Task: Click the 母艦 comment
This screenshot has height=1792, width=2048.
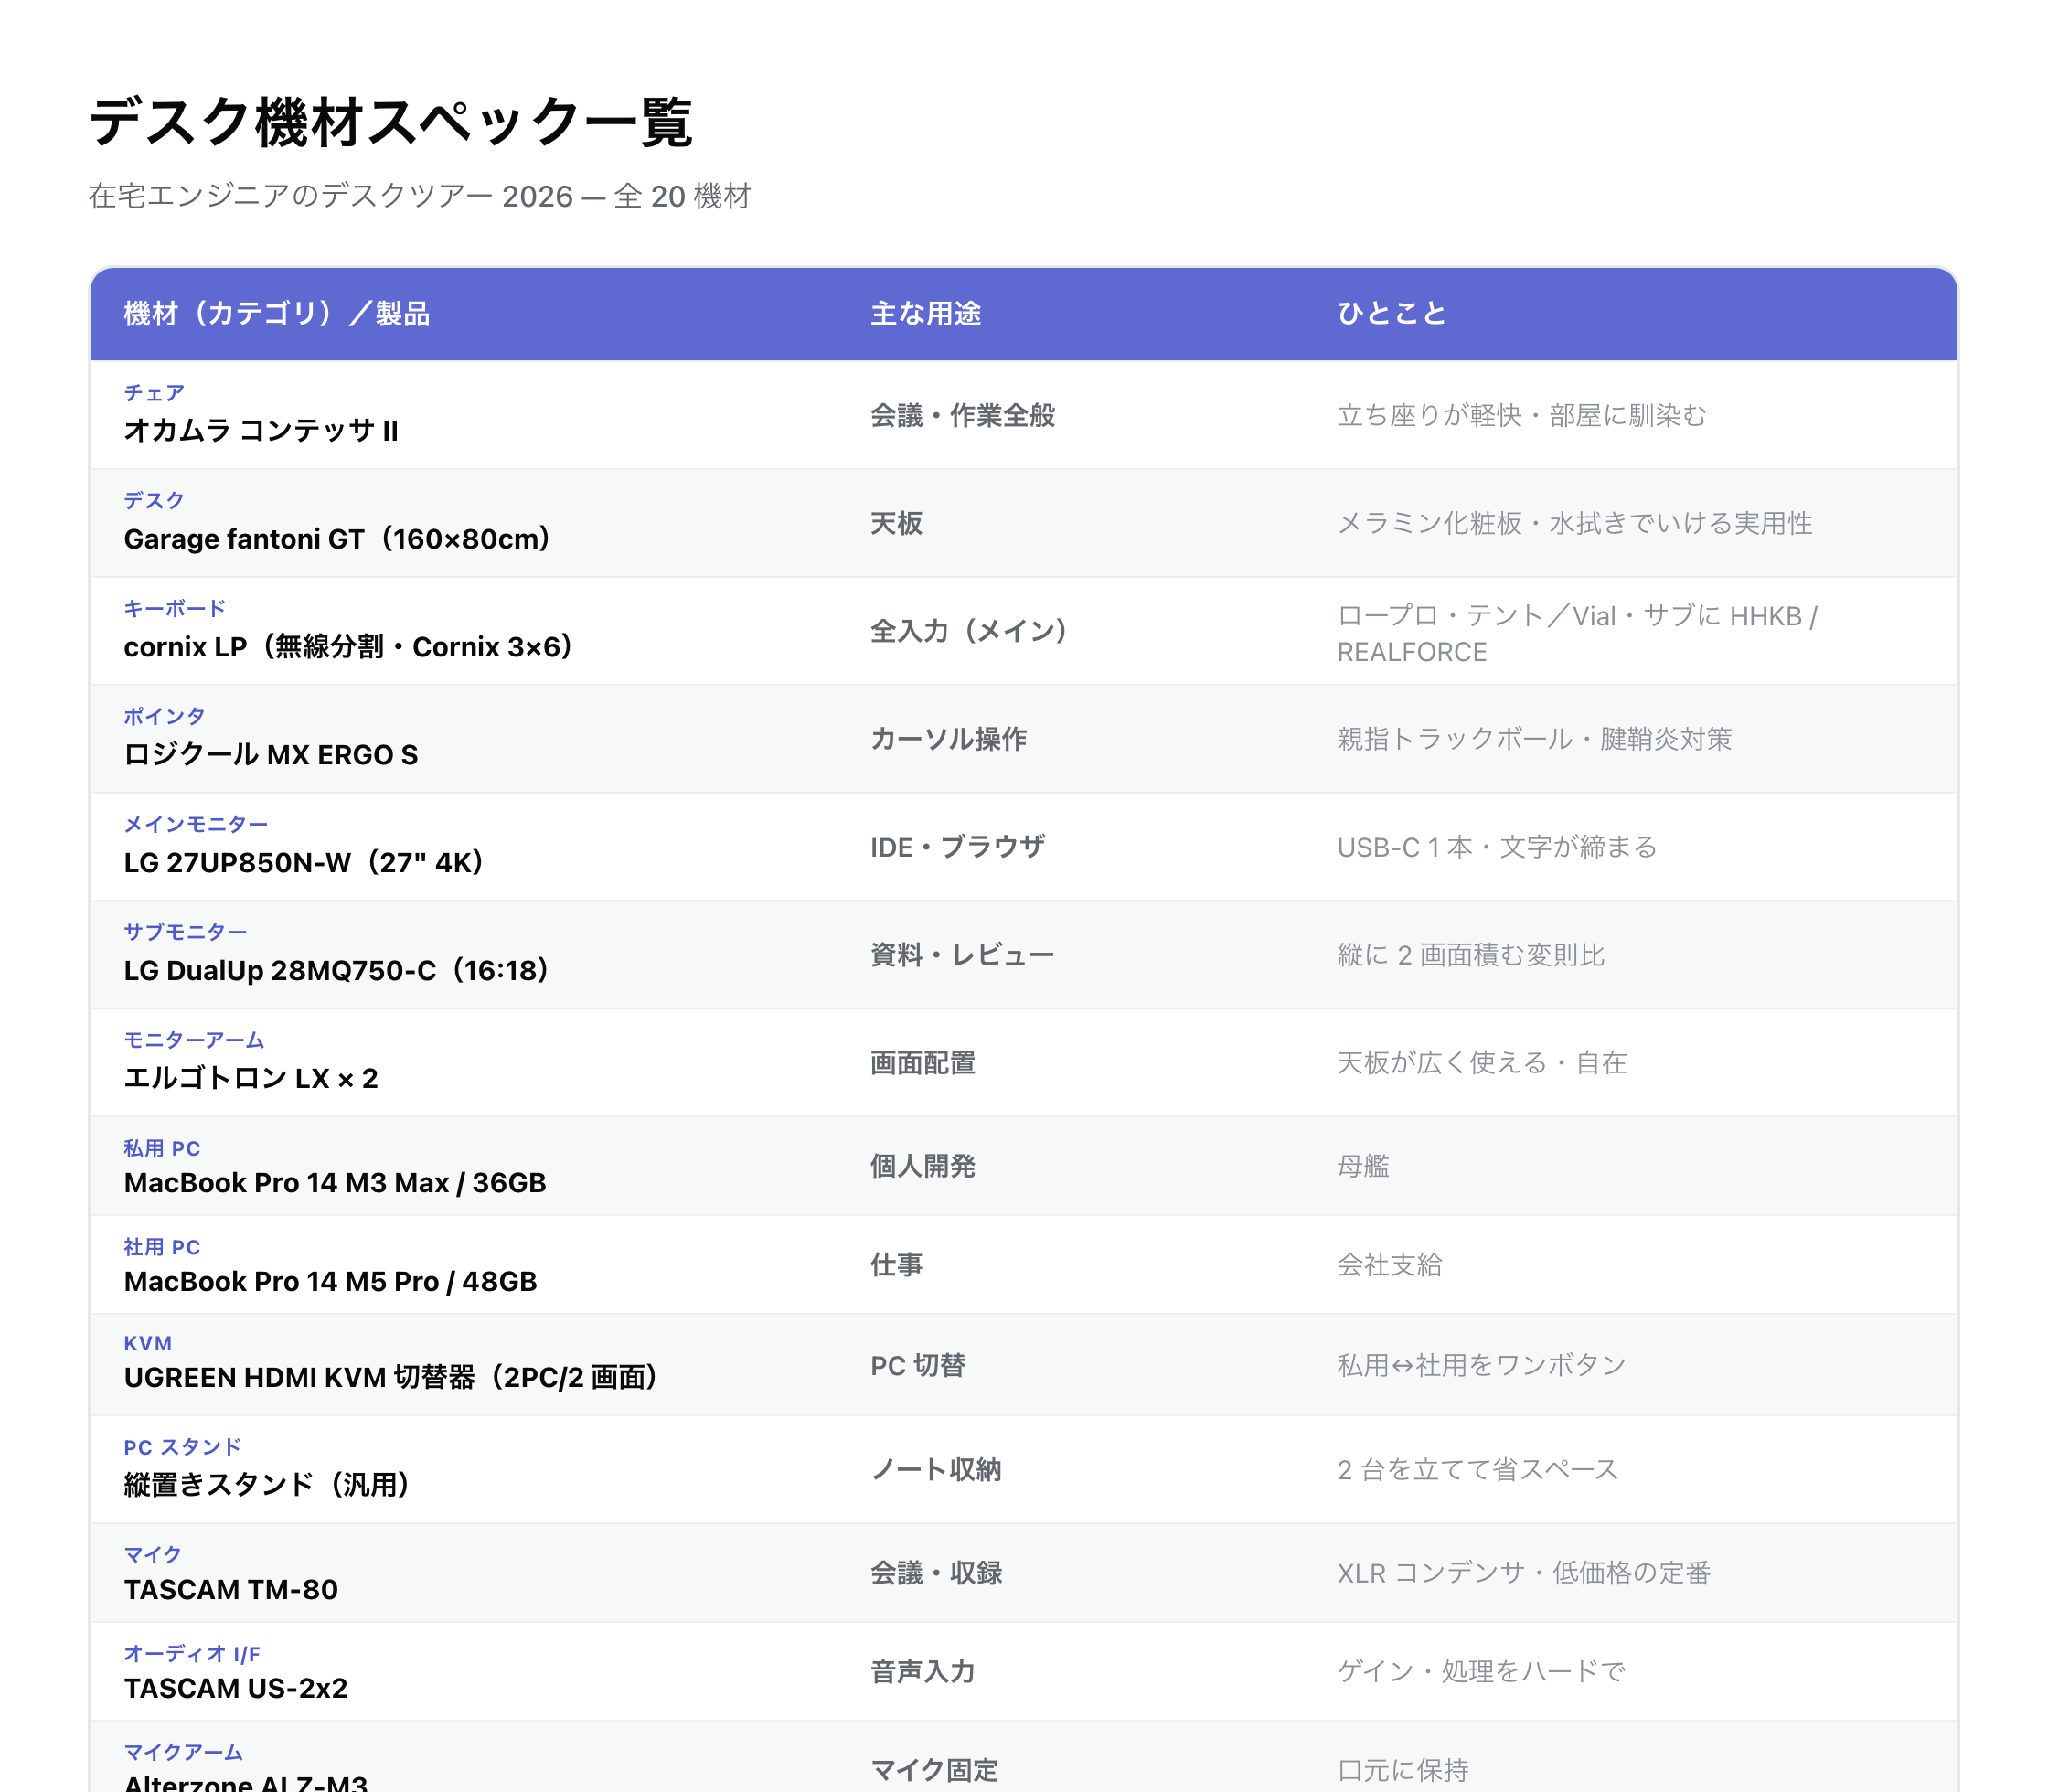Action: (x=1363, y=1166)
